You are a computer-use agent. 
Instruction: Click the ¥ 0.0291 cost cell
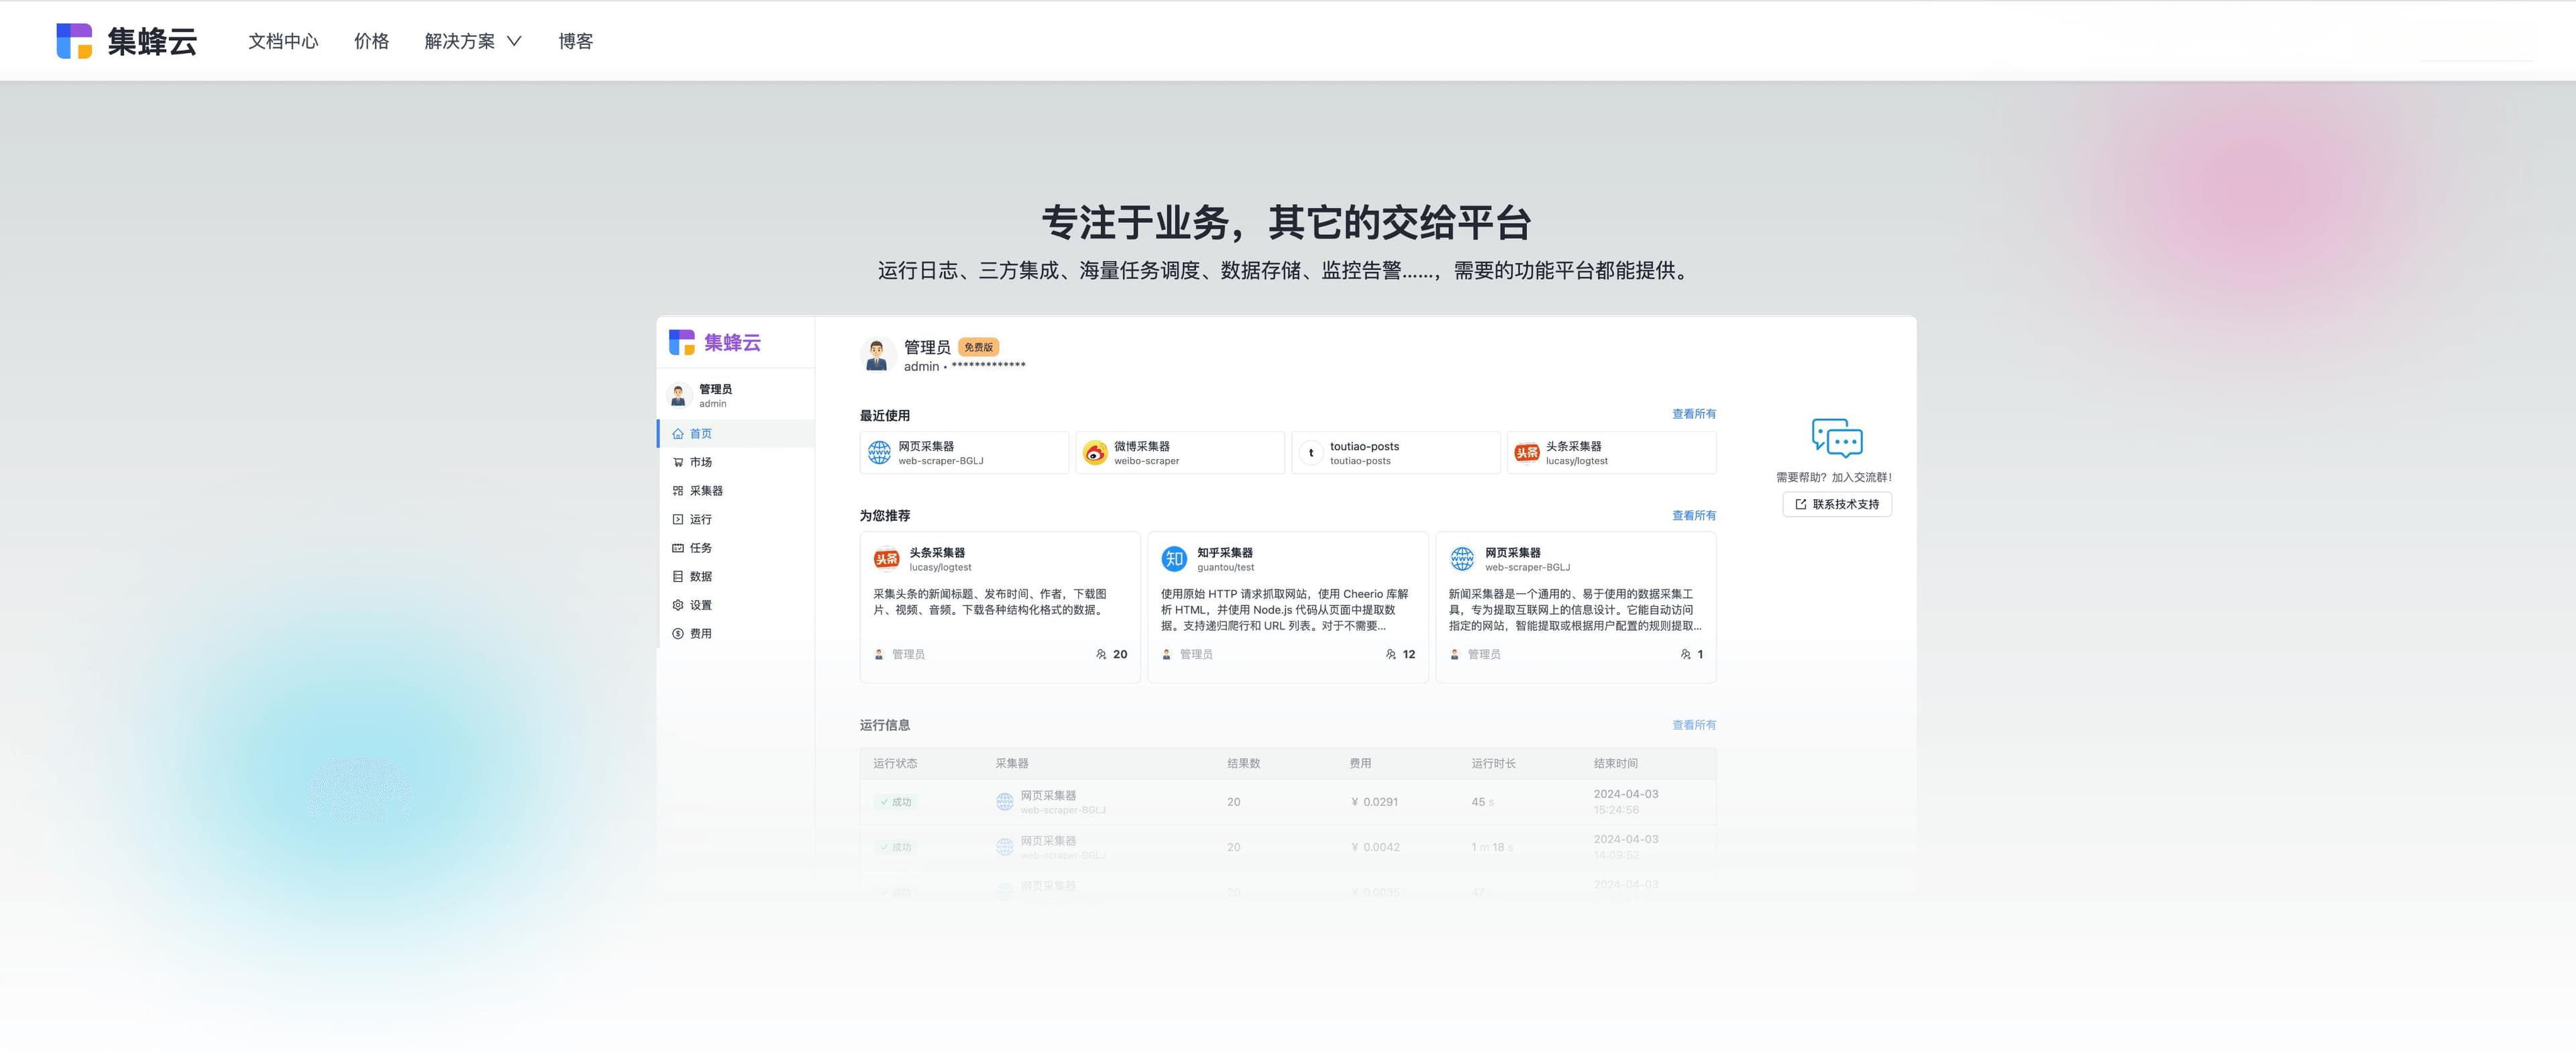point(1375,802)
